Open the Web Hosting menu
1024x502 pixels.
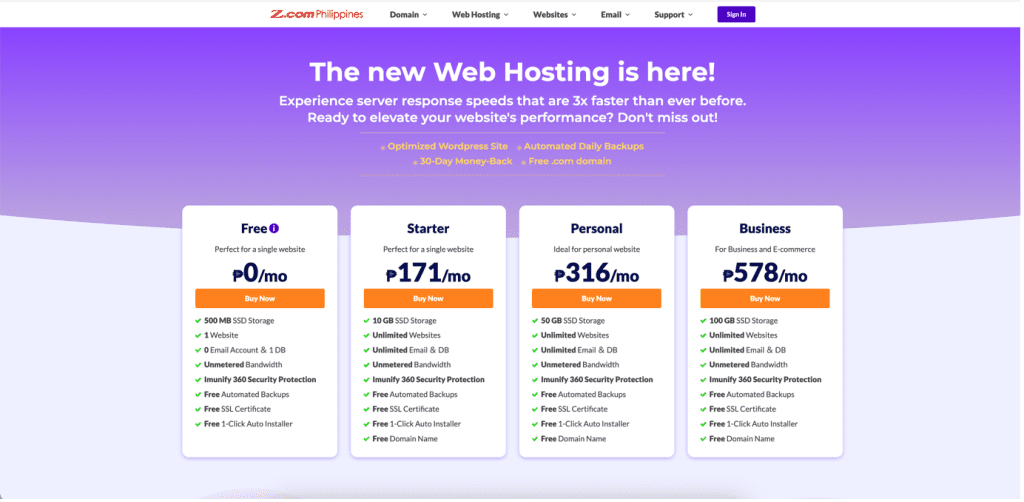click(480, 14)
